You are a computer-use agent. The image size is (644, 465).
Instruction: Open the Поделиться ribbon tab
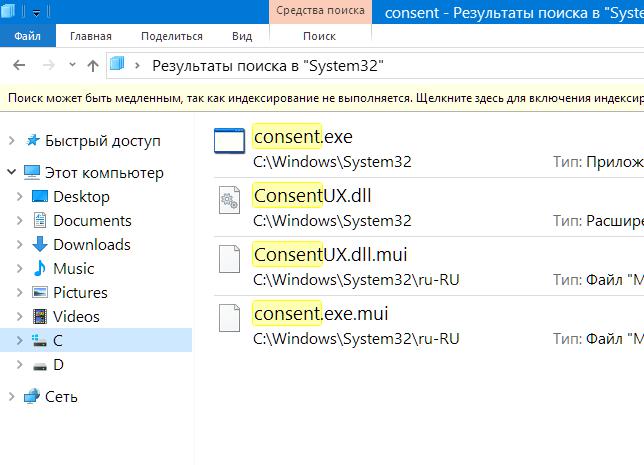pos(172,36)
